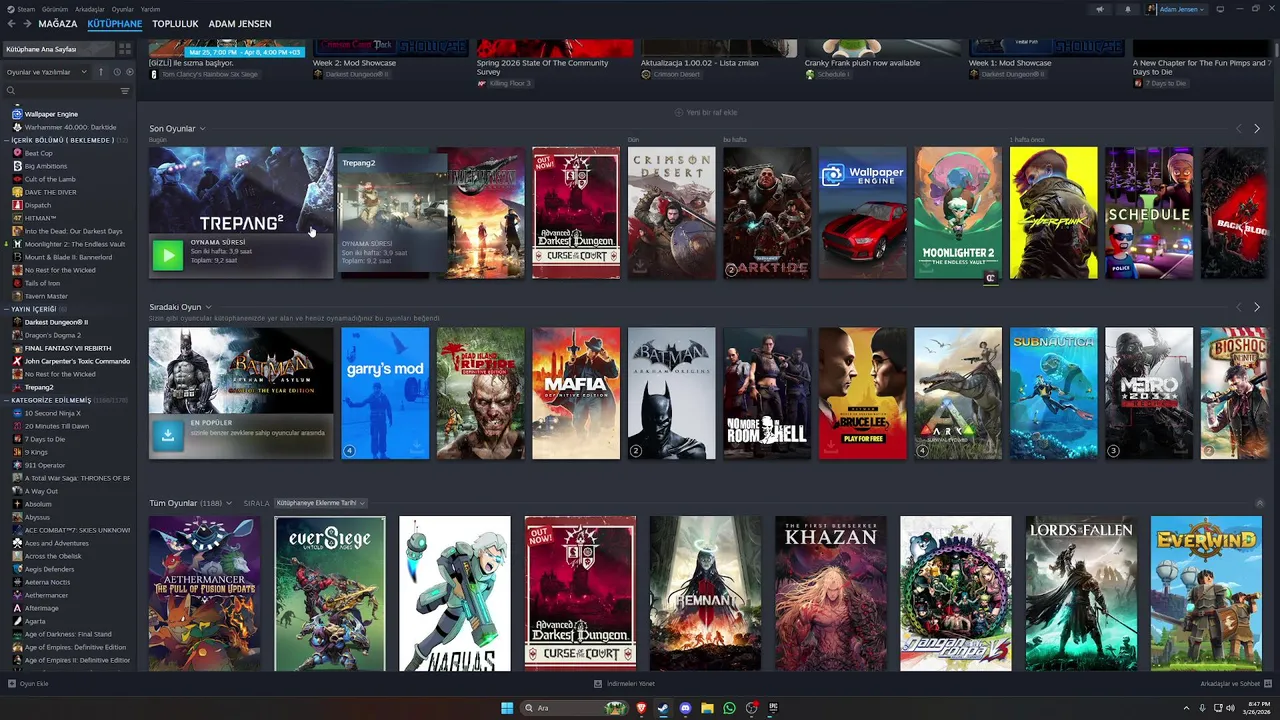Open the Arkadaşlar menu
1280x720 pixels.
tap(90, 9)
